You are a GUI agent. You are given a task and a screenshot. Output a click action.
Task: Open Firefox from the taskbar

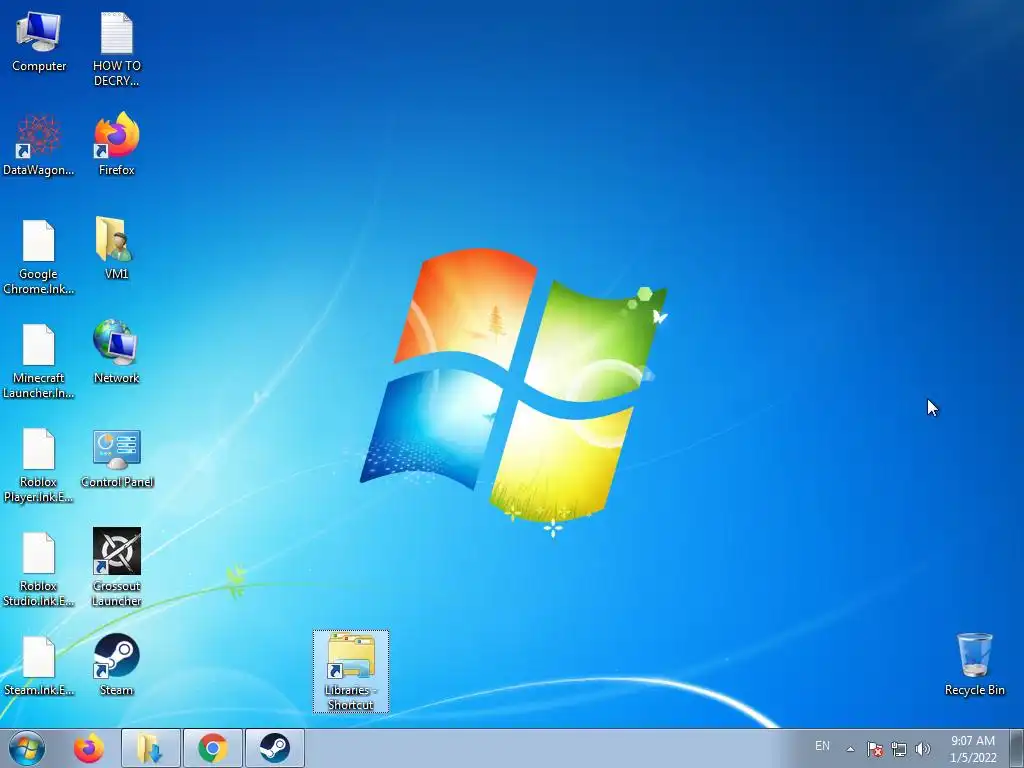pos(89,748)
